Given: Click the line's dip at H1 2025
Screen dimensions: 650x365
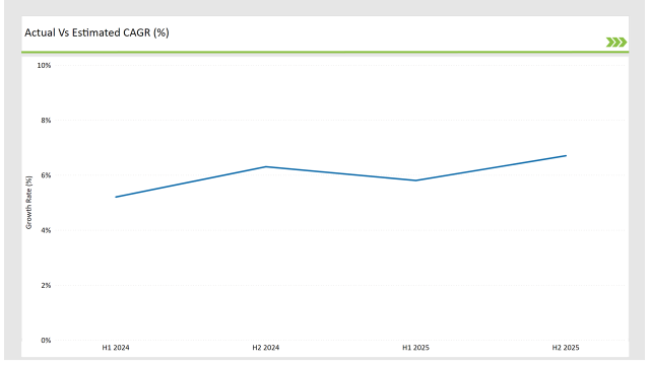Looking at the screenshot, I should pos(416,180).
